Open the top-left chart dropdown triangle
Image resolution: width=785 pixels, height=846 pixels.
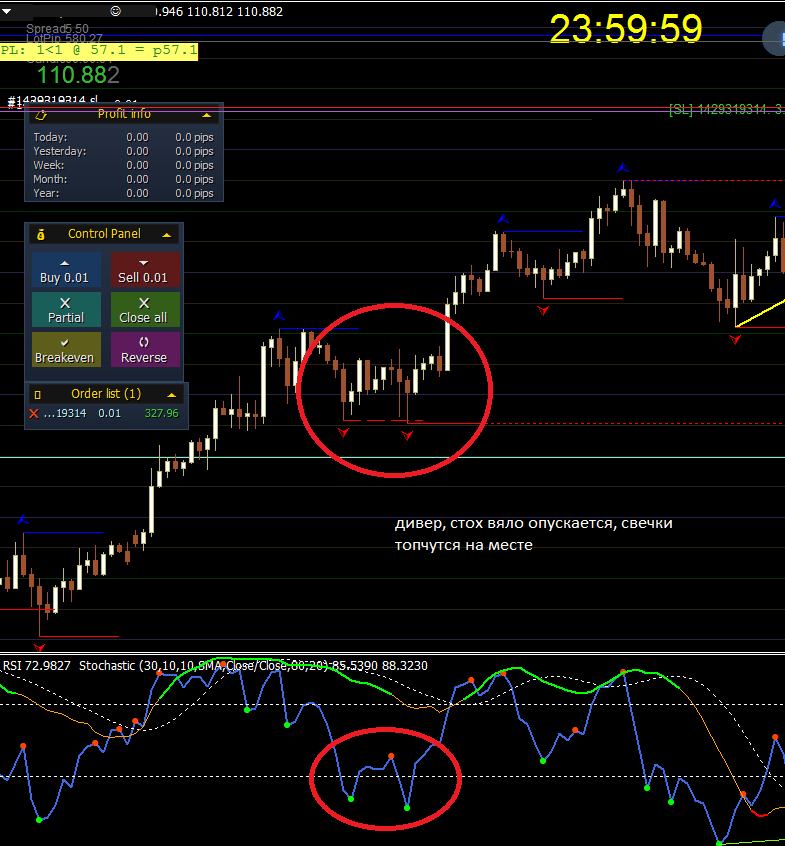pyautogui.click(x=7, y=11)
